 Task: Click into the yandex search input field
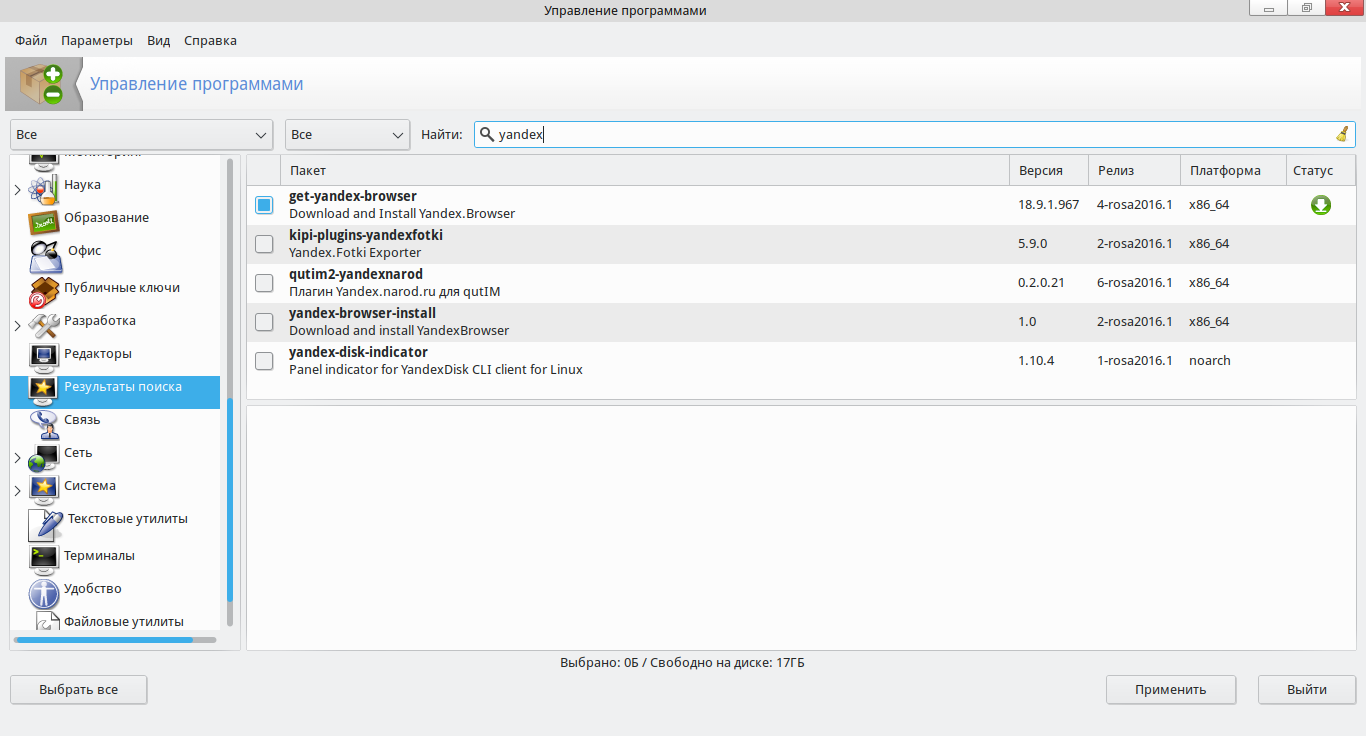(914, 134)
